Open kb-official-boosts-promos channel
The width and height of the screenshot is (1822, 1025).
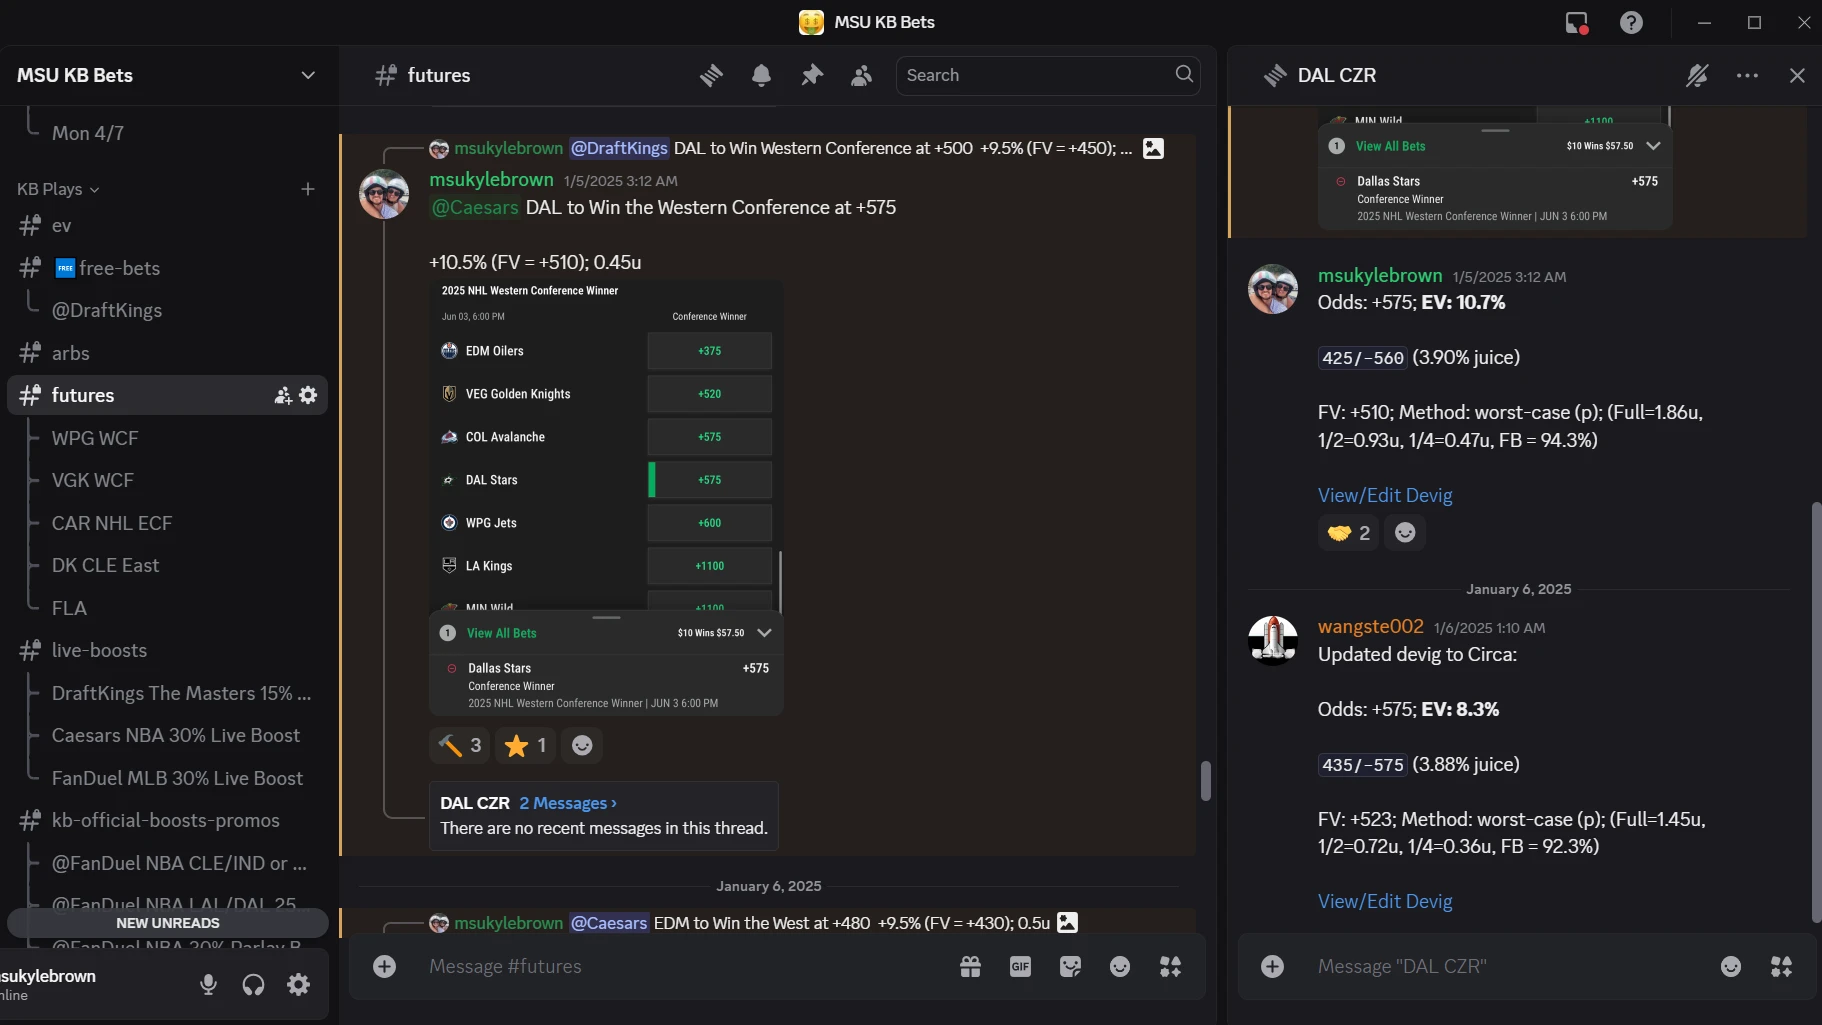[167, 820]
